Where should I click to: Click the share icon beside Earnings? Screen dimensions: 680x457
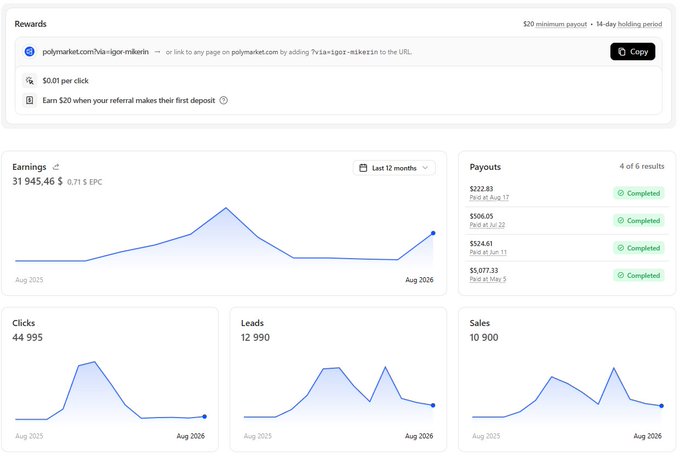coord(56,167)
